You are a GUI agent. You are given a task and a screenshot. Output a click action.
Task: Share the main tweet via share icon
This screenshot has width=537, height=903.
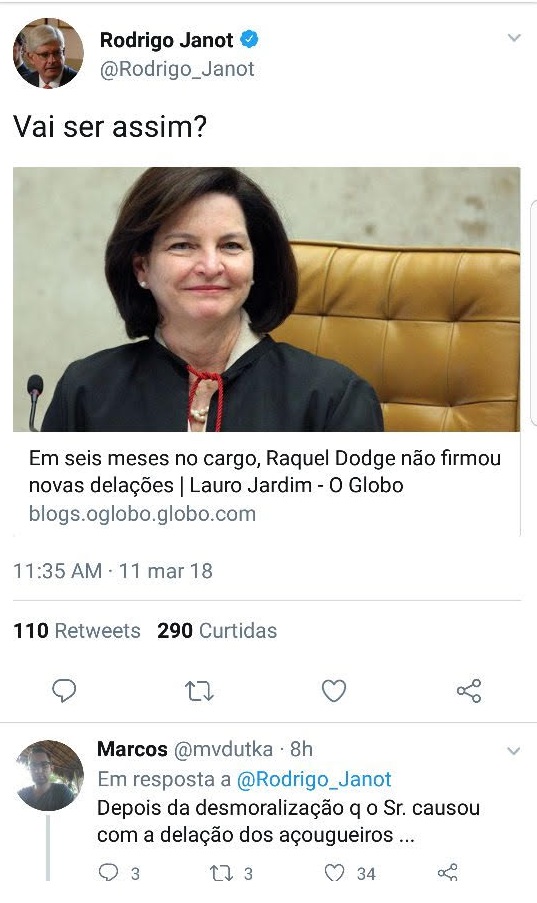[469, 690]
